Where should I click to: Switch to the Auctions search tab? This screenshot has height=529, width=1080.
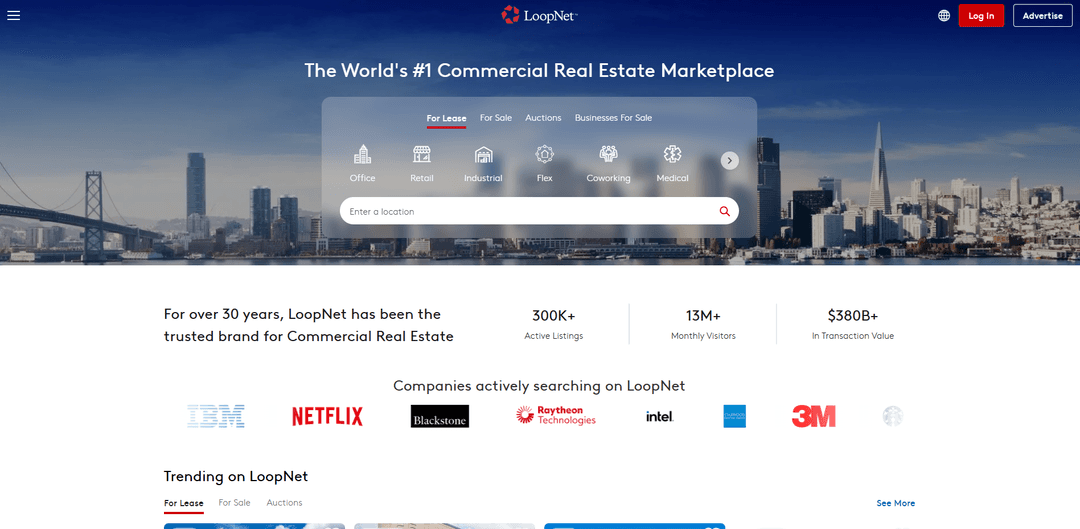click(543, 118)
